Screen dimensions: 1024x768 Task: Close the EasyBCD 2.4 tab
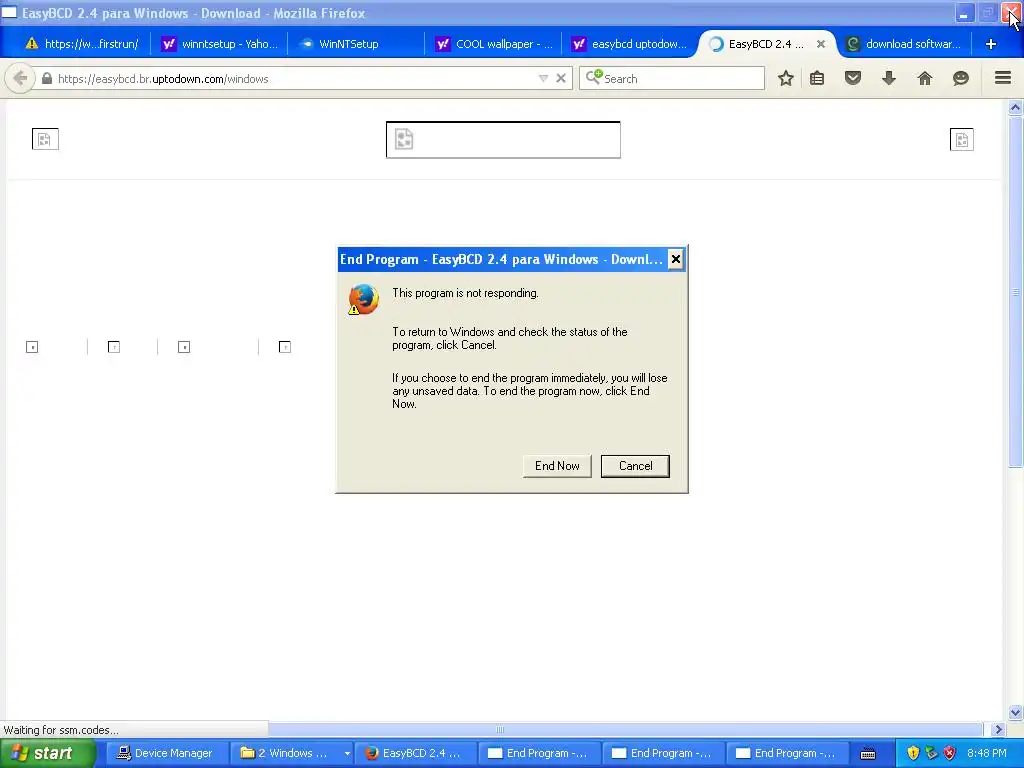pos(821,44)
